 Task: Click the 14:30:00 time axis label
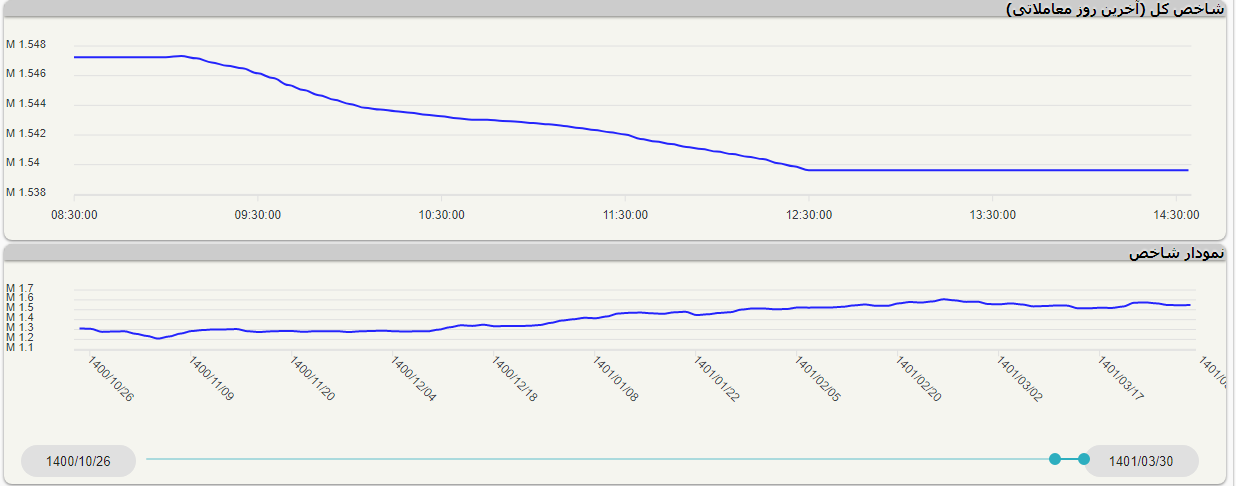click(1177, 214)
